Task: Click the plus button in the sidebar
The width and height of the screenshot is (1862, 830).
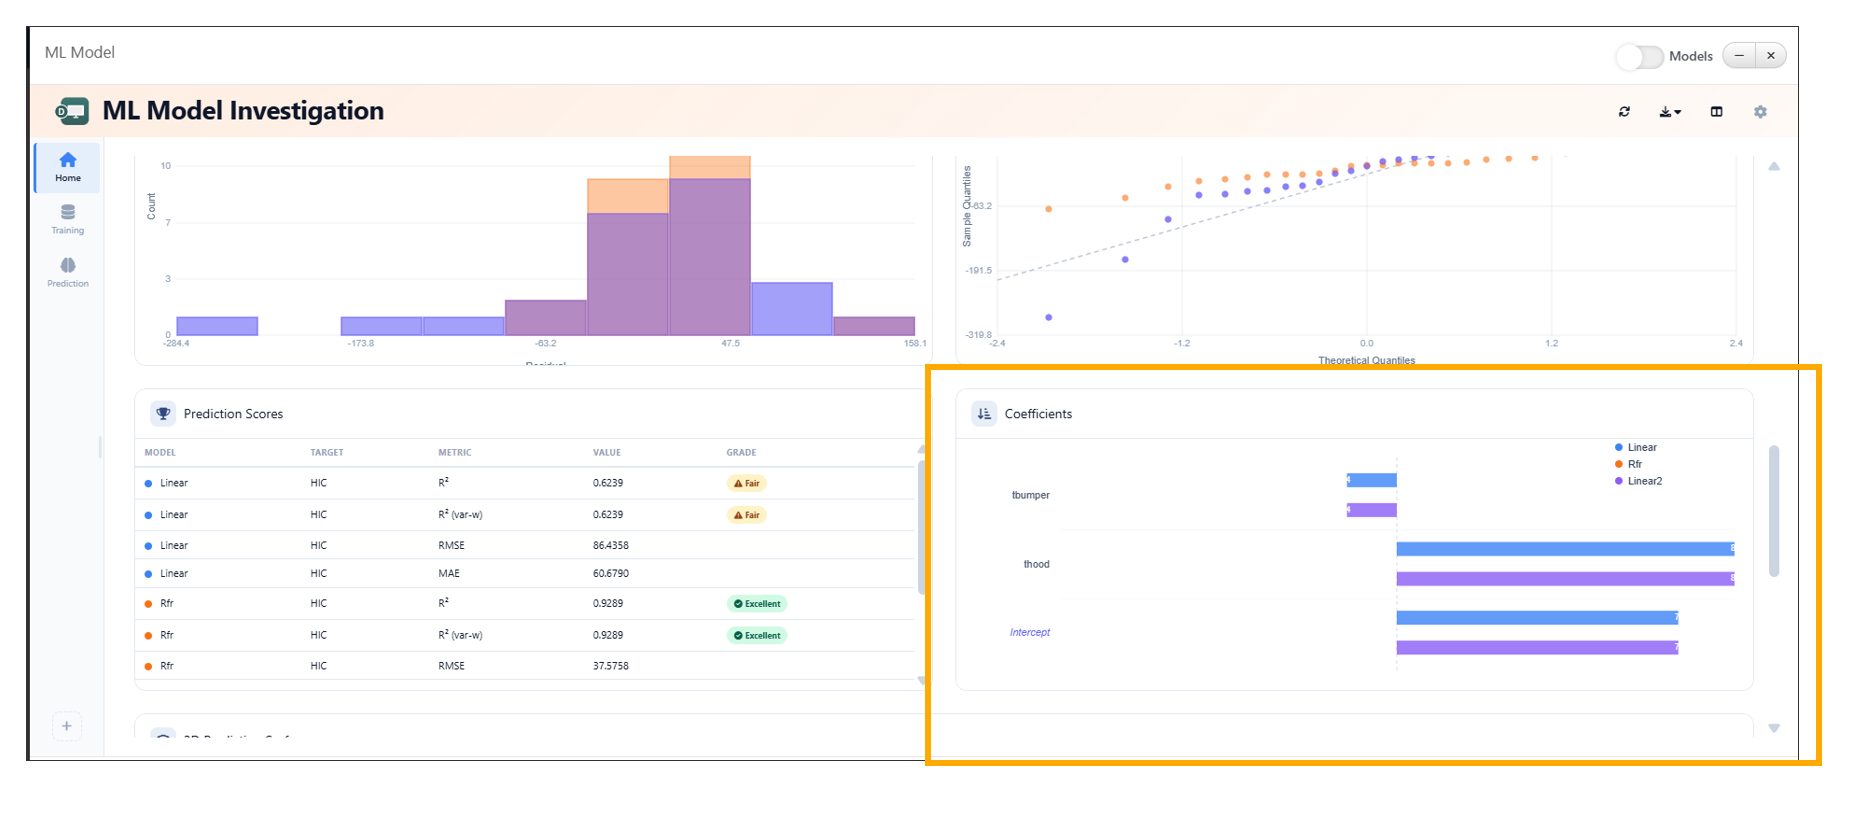Action: (67, 726)
